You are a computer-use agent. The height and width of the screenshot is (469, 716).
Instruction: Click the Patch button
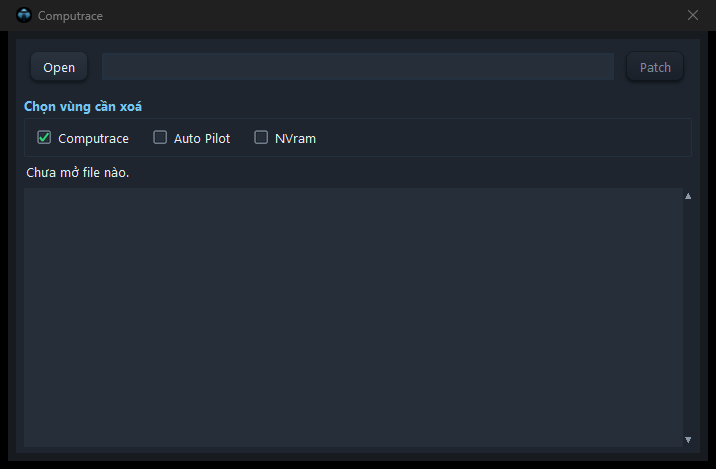pyautogui.click(x=655, y=67)
